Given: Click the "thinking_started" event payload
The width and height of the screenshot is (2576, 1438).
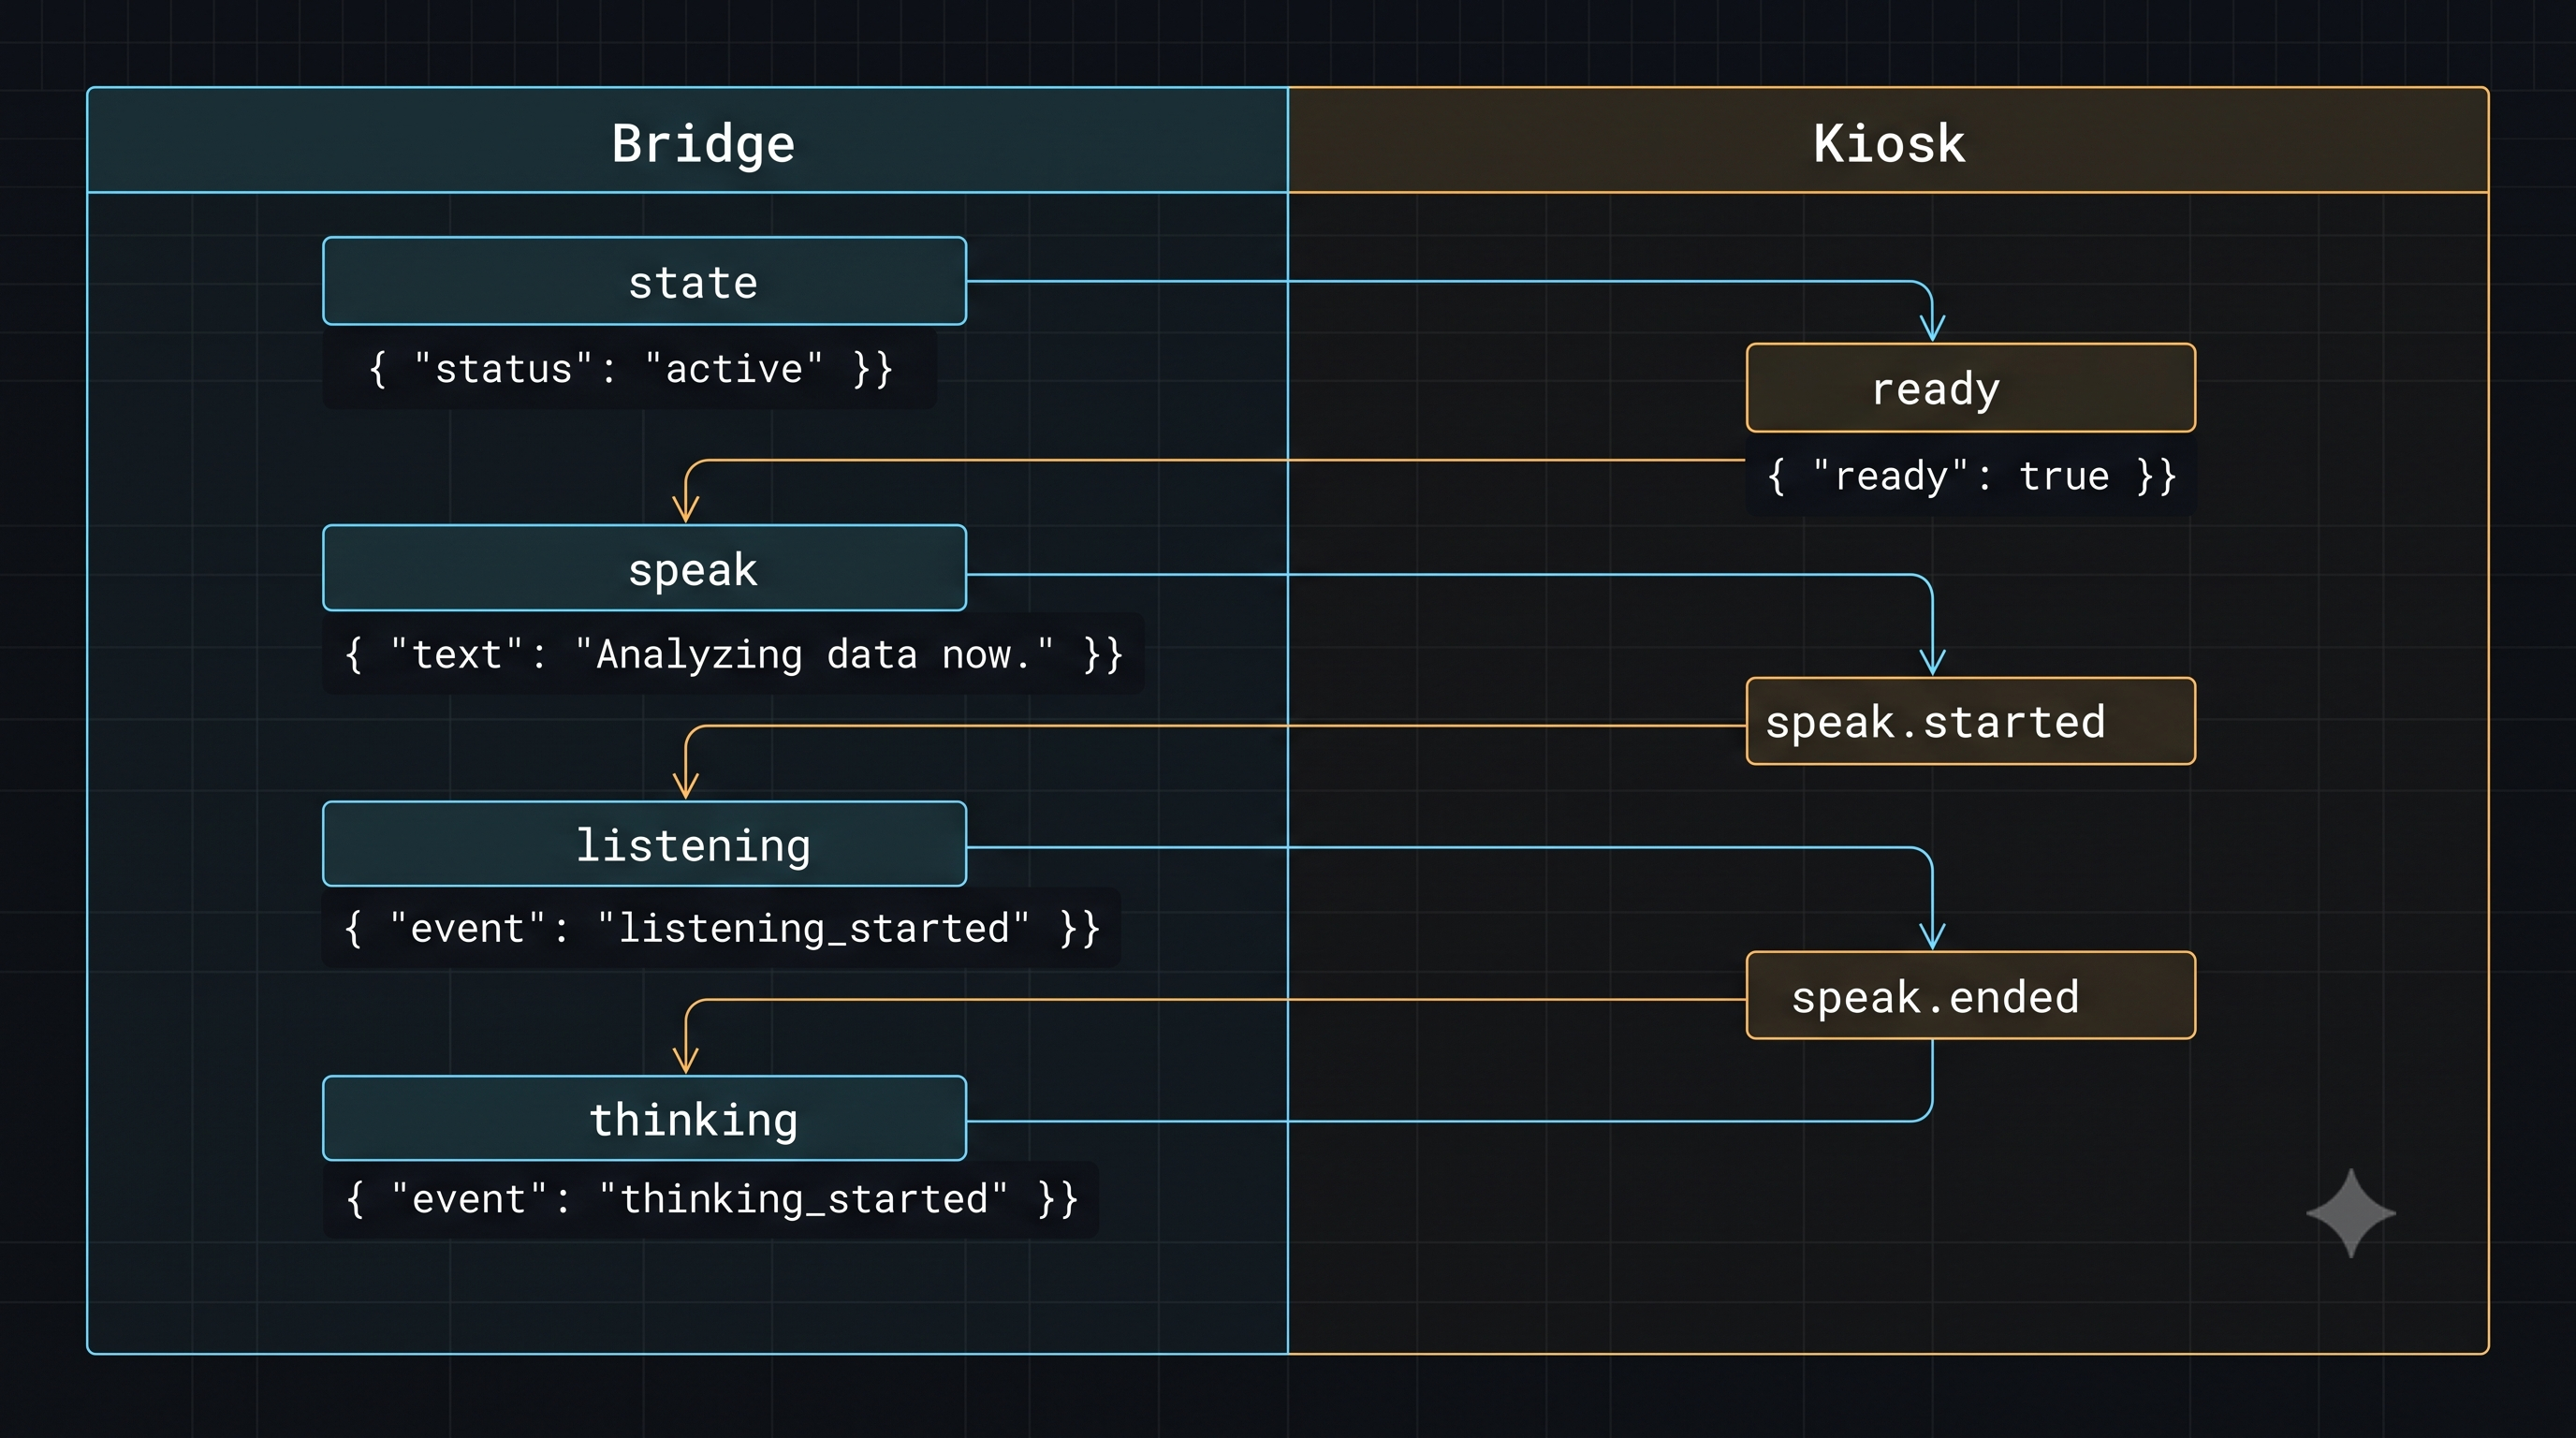Looking at the screenshot, I should 711,1199.
